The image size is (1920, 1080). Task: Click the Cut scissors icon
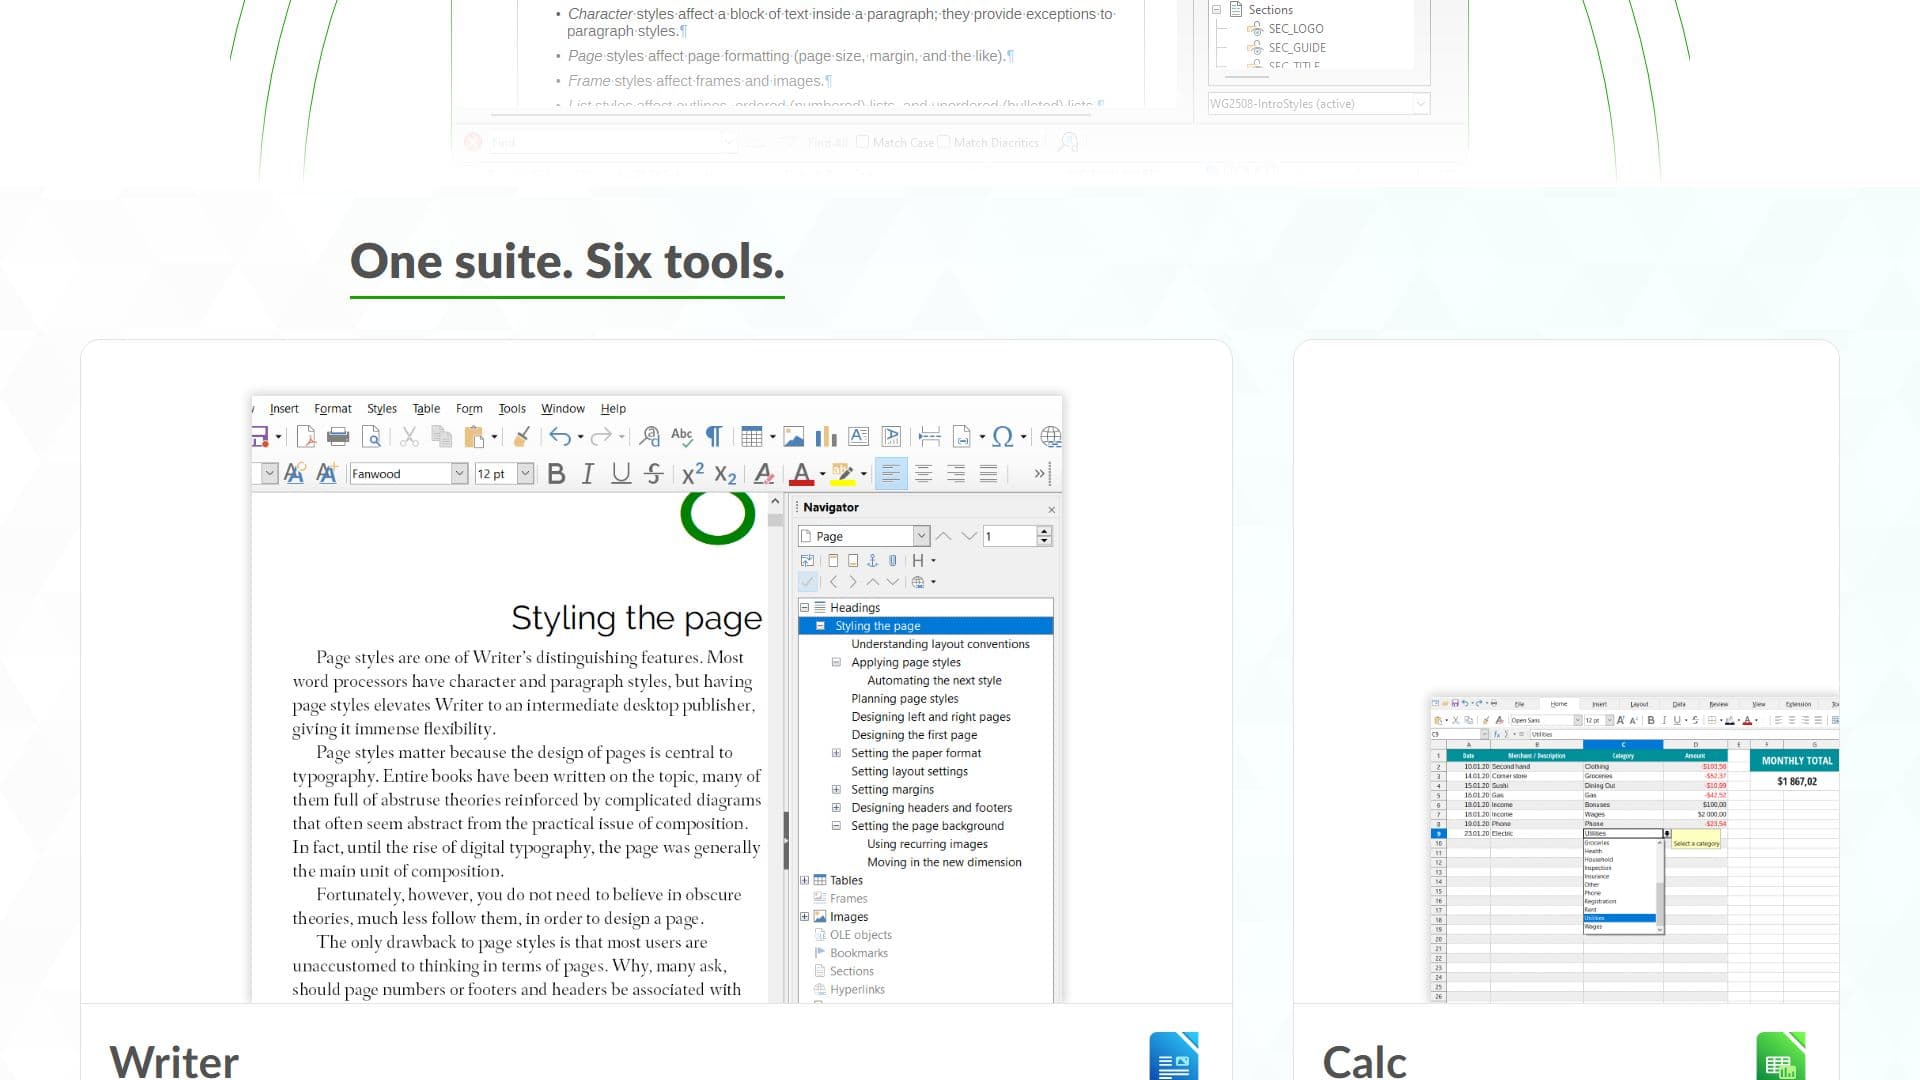(409, 437)
